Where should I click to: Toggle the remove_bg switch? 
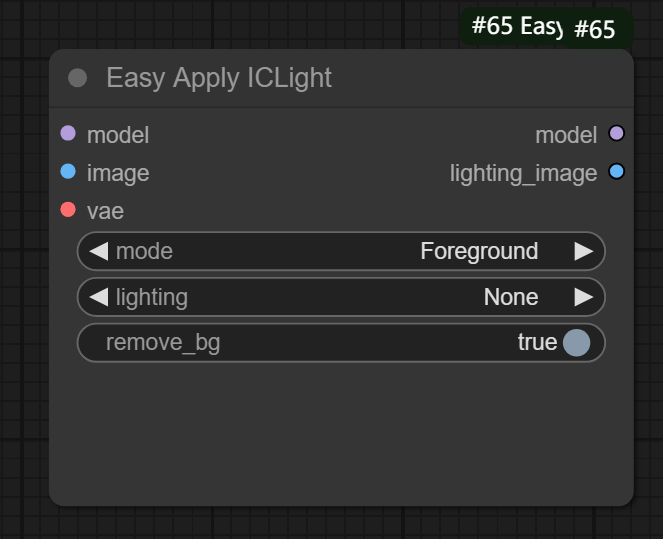click(x=576, y=343)
